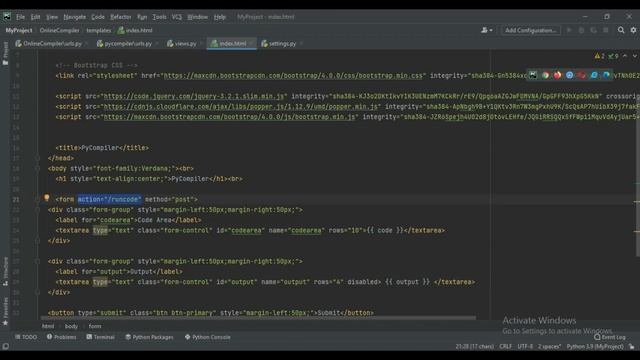
Task: Open IDE settings gear icon
Action: pos(633,30)
